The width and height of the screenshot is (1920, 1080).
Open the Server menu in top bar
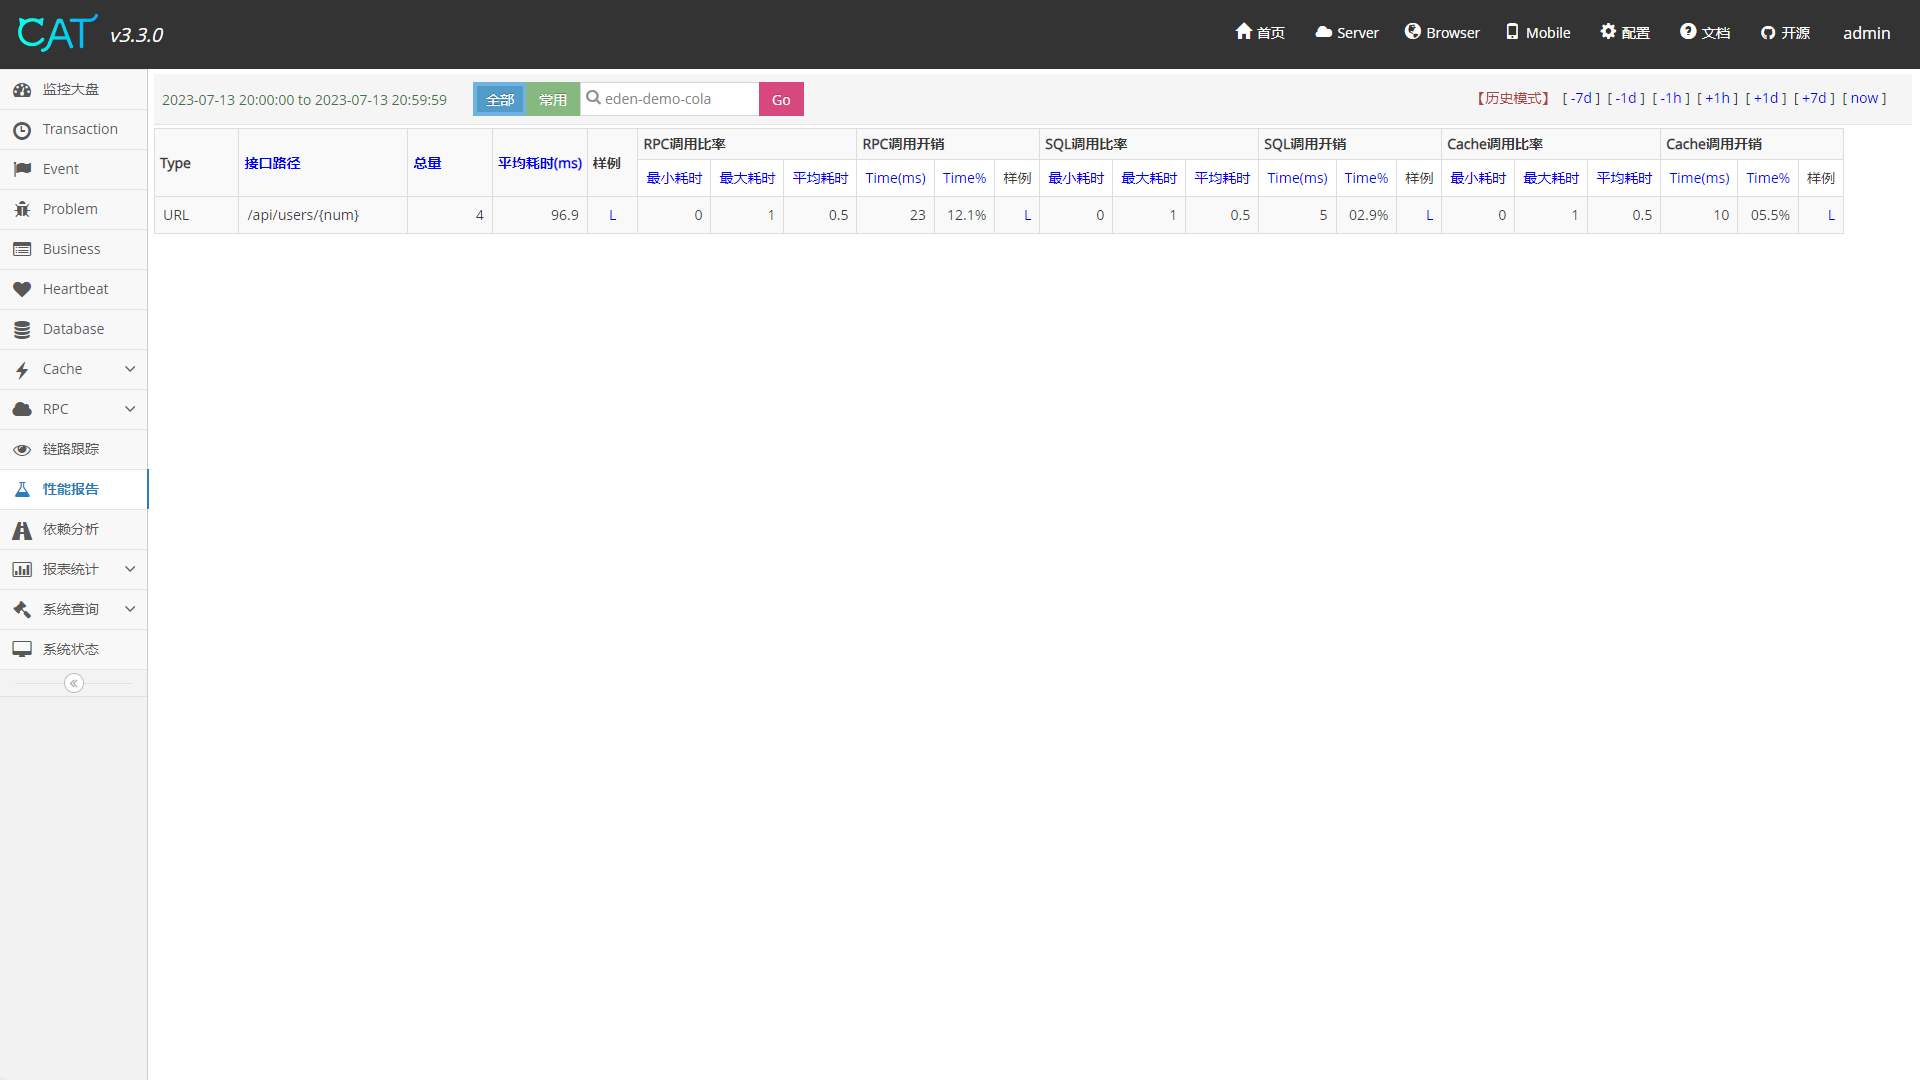pos(1346,33)
